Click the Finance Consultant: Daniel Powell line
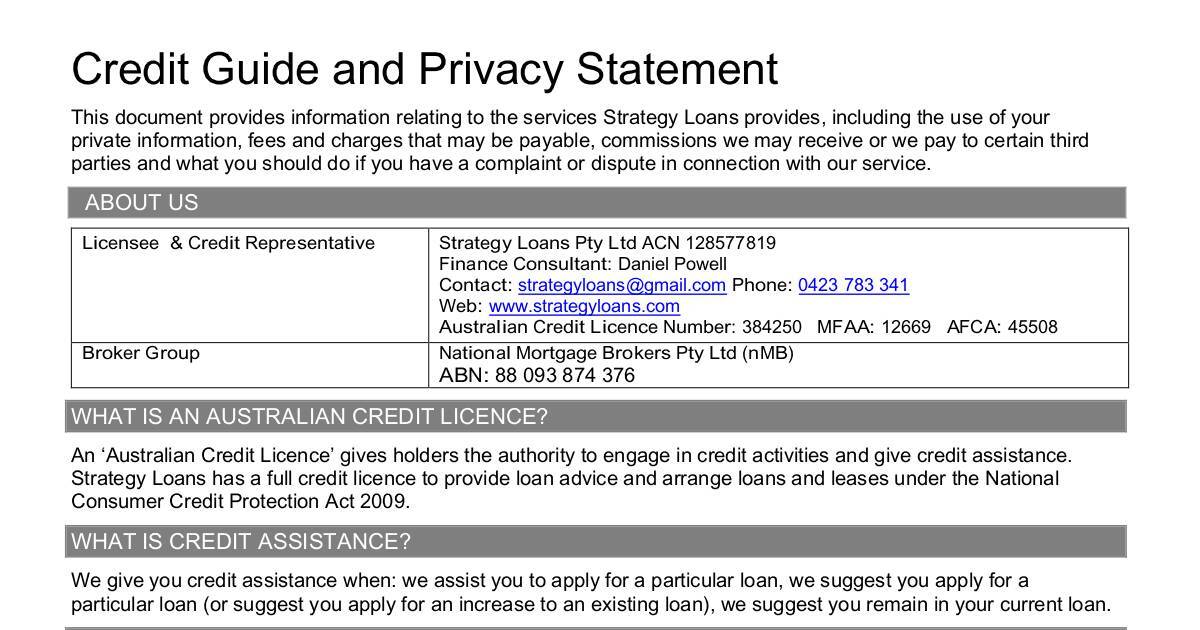This screenshot has width=1200, height=630. click(583, 264)
